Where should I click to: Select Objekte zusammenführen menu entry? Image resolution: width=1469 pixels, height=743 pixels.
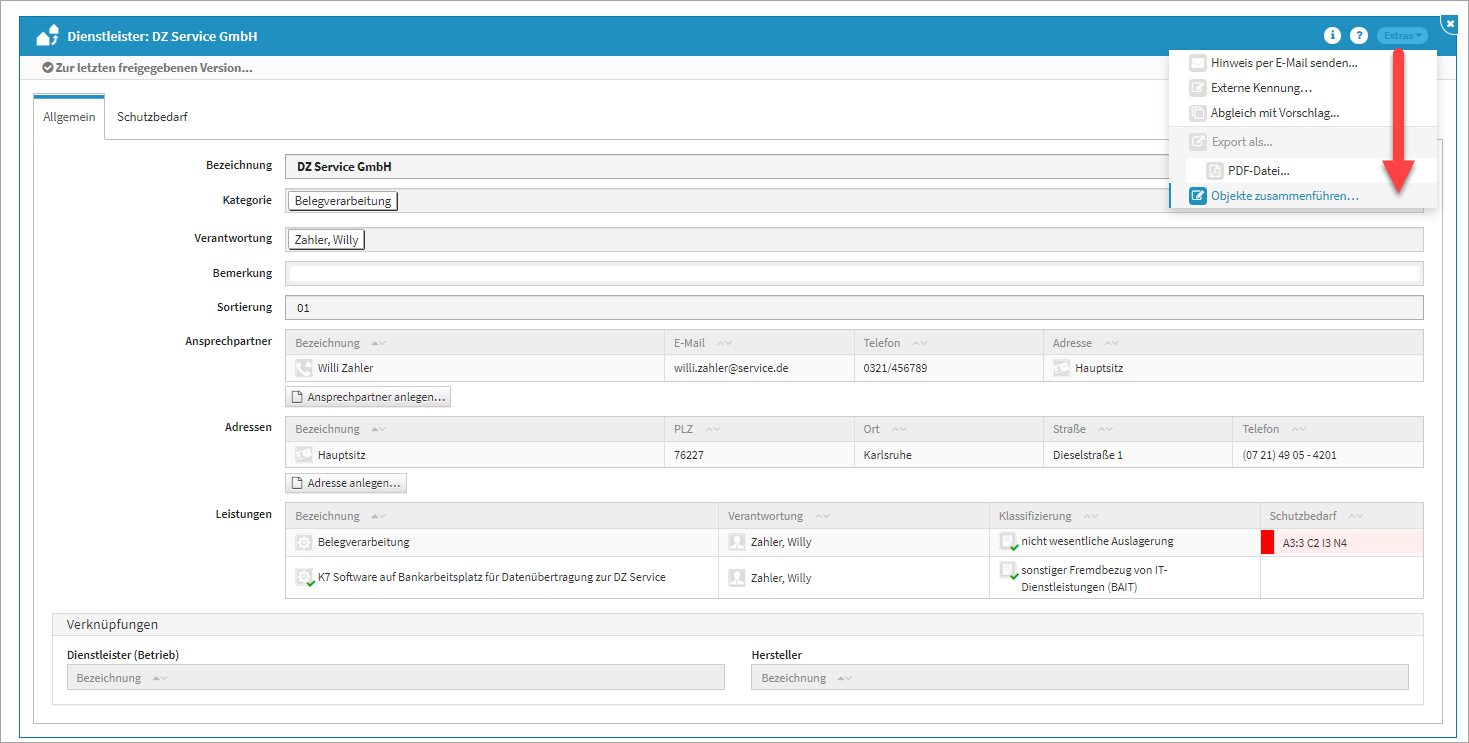[x=1284, y=196]
